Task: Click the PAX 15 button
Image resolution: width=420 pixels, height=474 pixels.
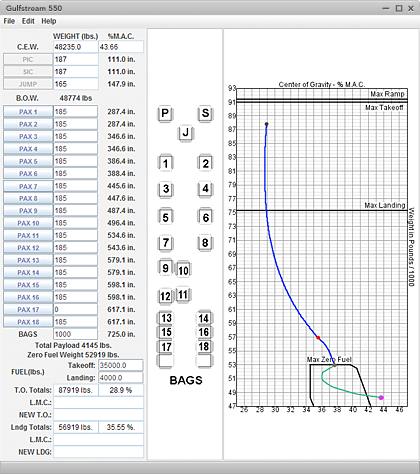Action: [x=28, y=285]
